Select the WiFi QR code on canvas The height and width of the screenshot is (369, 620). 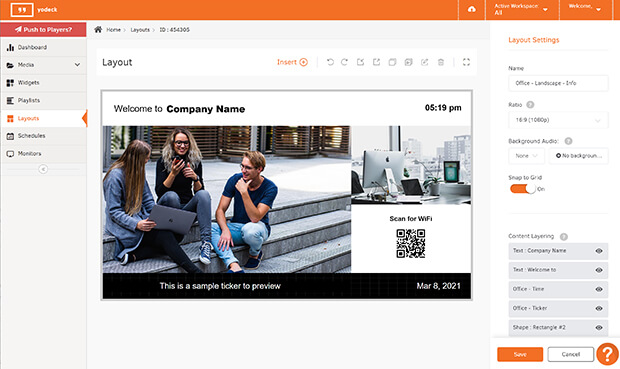411,244
